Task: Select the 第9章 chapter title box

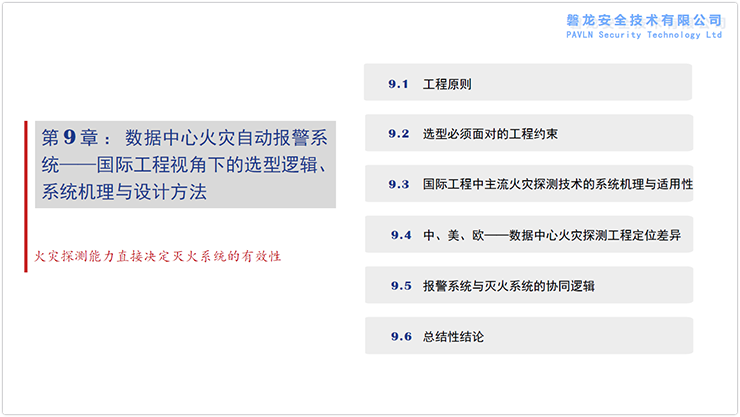Action: tap(185, 165)
